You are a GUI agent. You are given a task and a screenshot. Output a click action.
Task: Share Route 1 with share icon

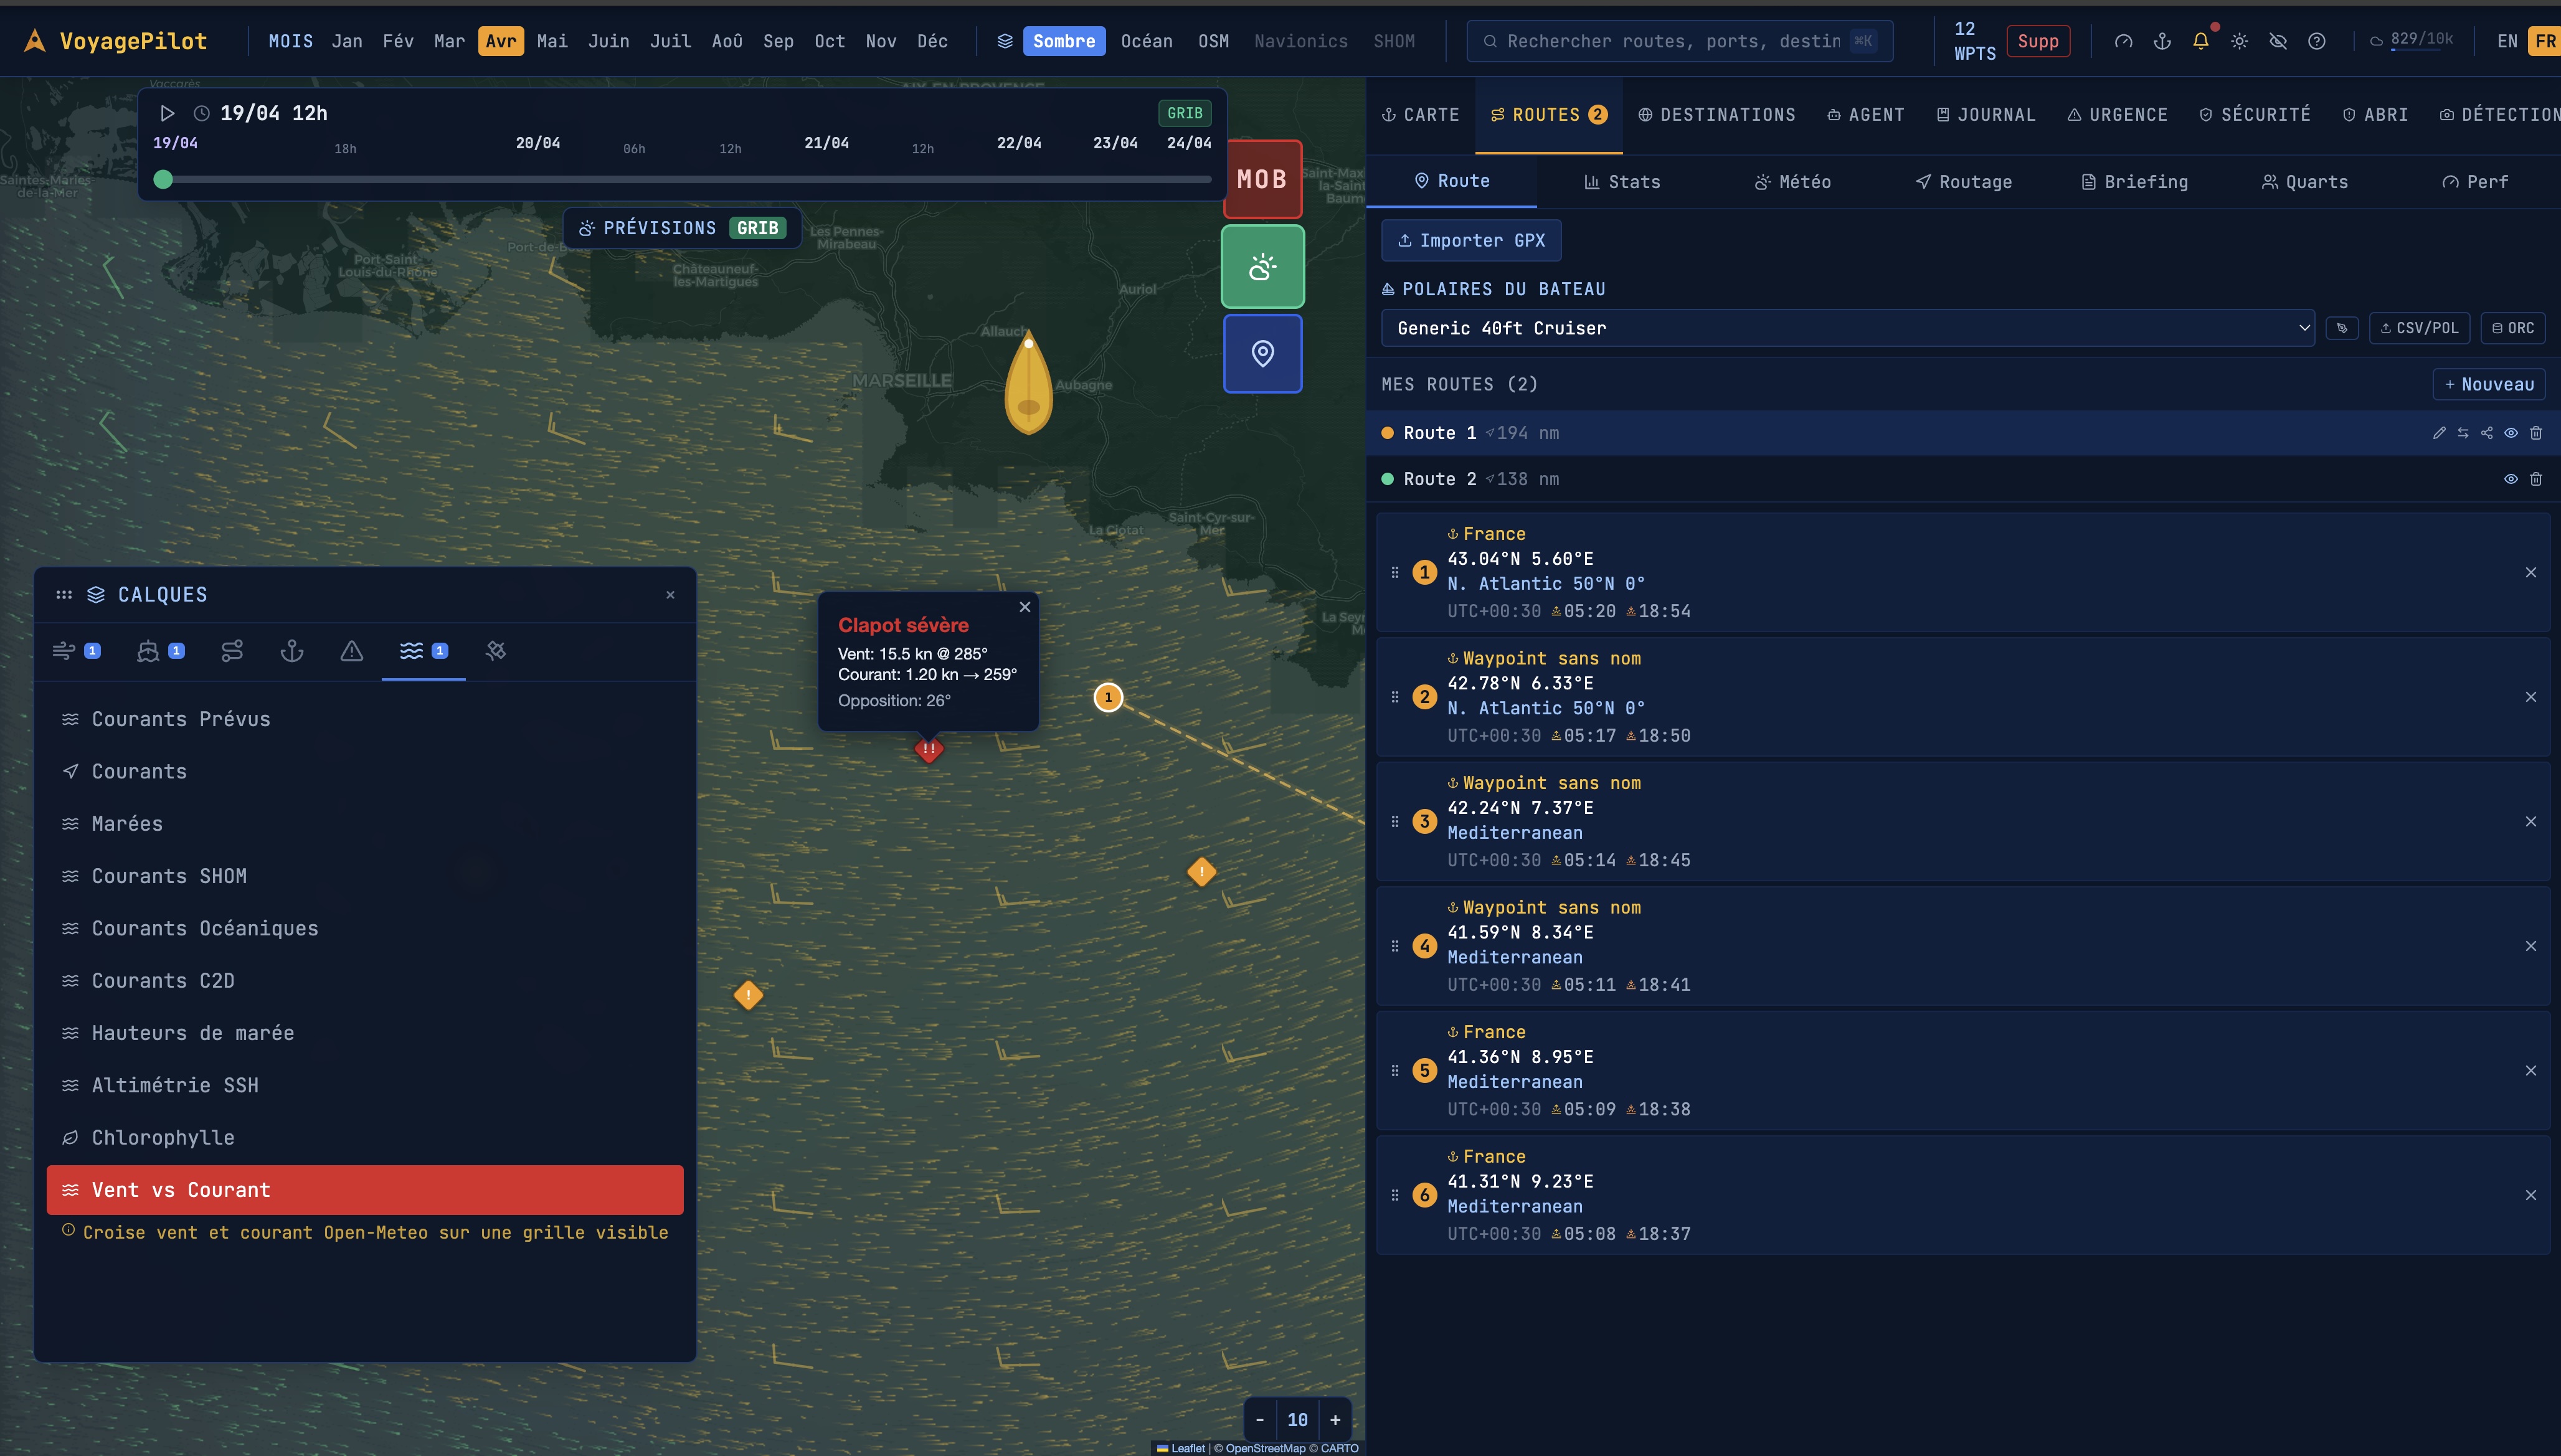click(x=2487, y=433)
